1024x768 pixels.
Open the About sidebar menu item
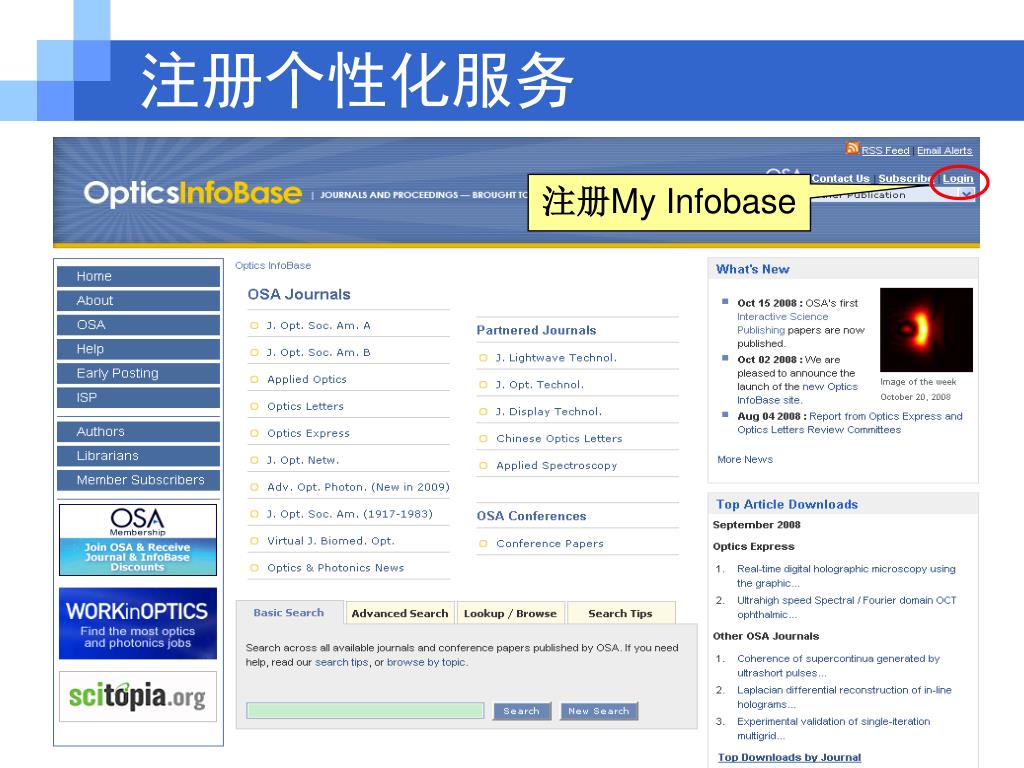[x=138, y=300]
